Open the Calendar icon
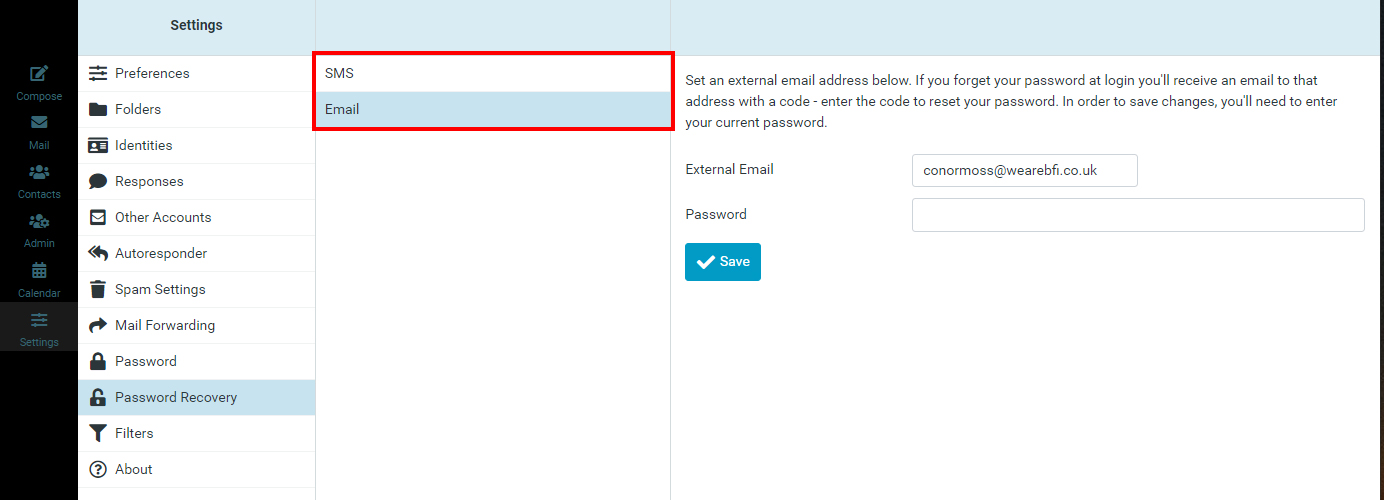 click(x=39, y=270)
